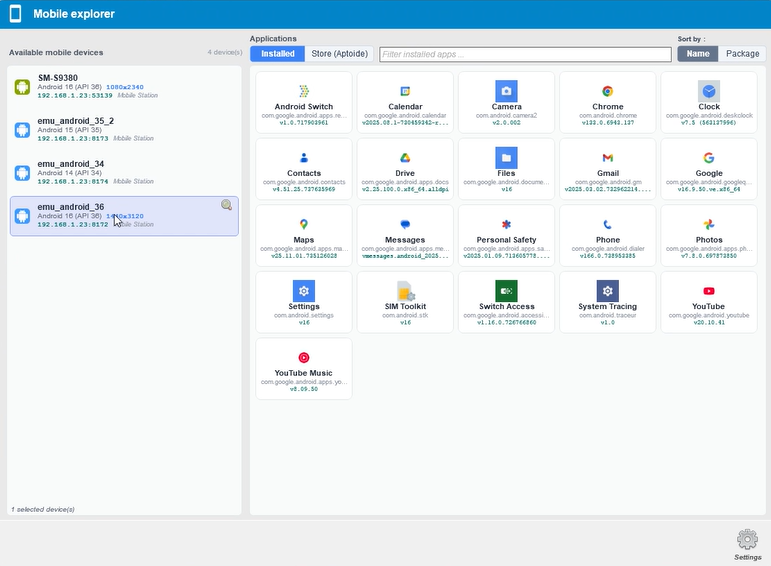Switch to the Store (Aptoide) tab
Image resolution: width=771 pixels, height=566 pixels.
pos(340,54)
